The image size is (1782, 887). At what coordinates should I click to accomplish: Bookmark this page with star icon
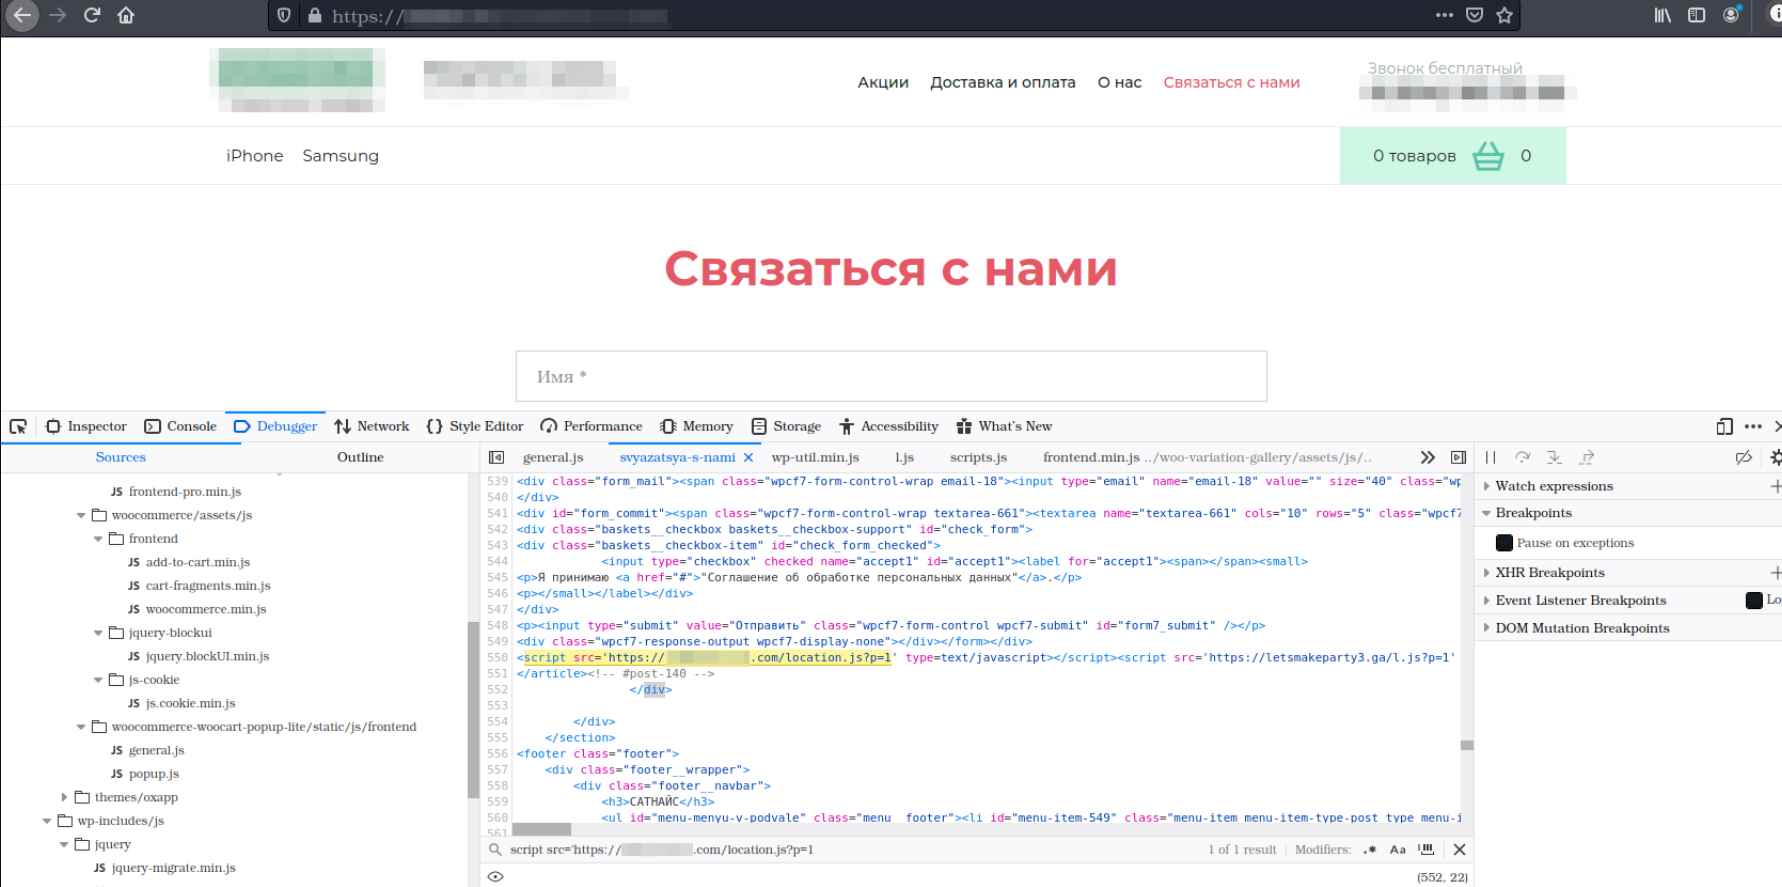pos(1504,15)
